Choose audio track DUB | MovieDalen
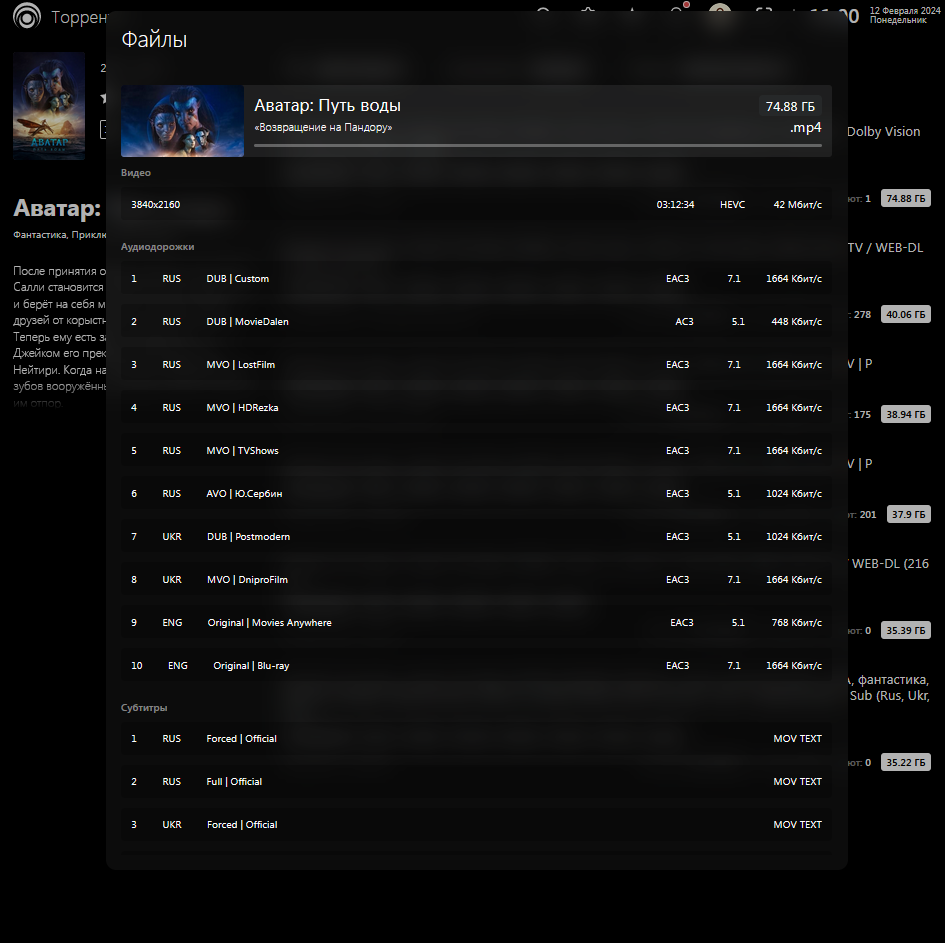 (476, 322)
